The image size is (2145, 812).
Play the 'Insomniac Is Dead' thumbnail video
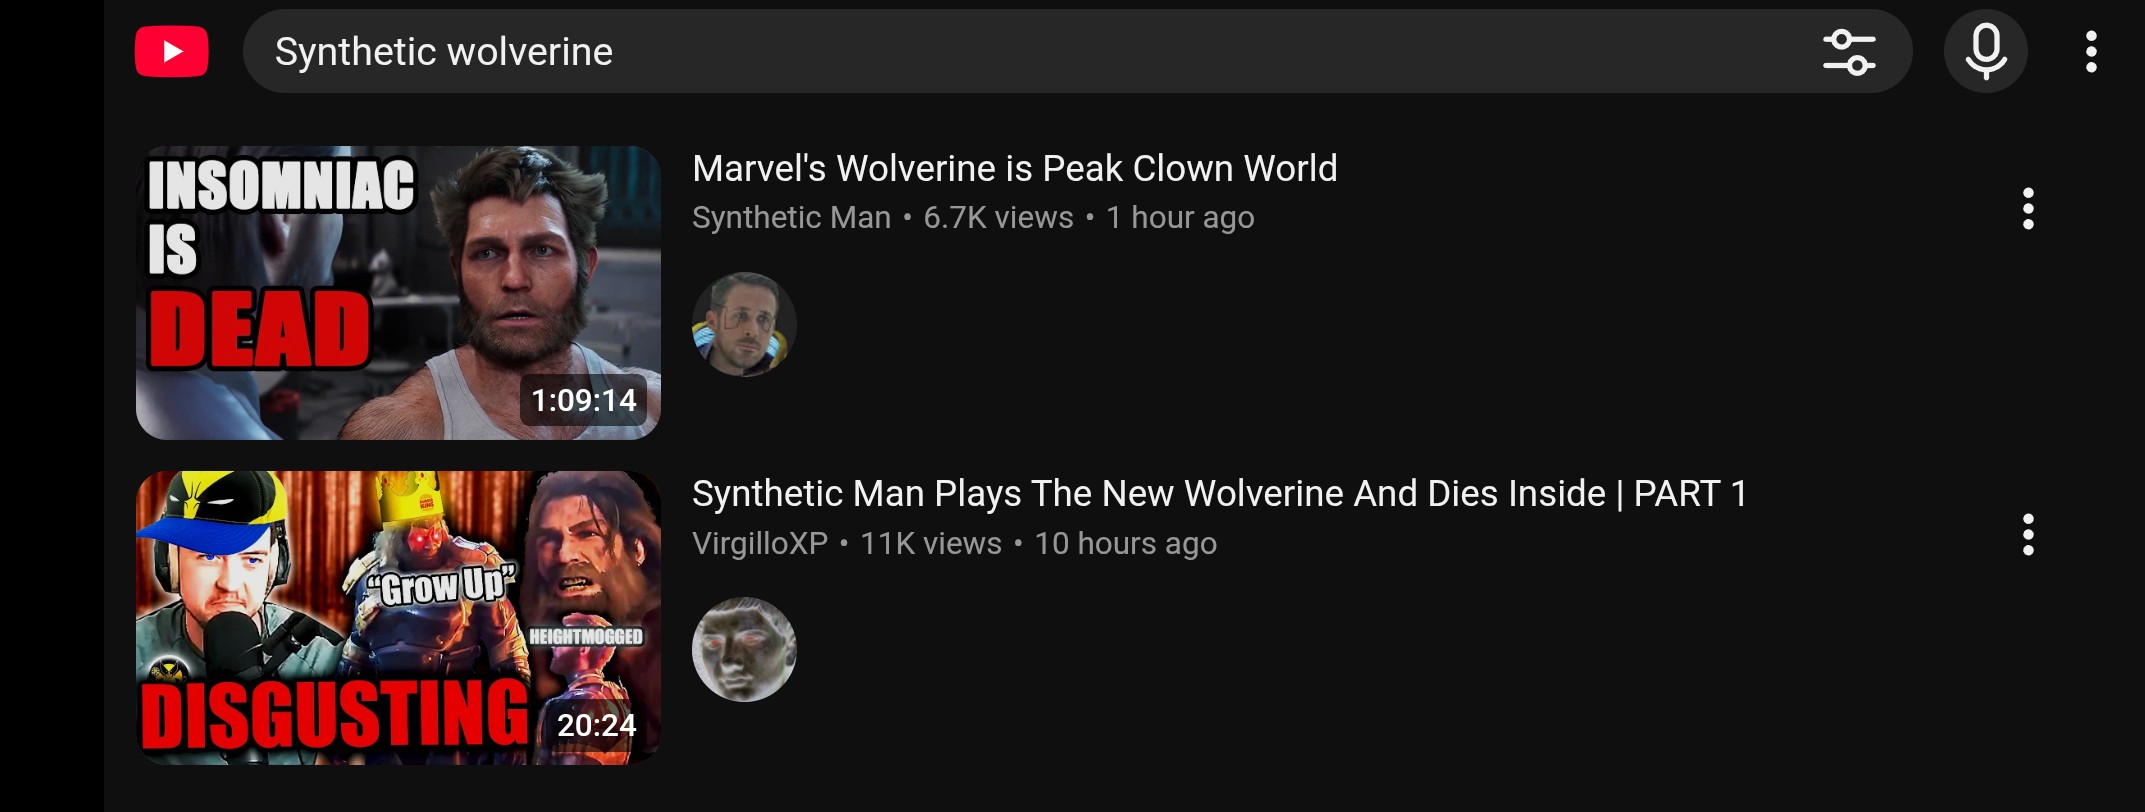[x=398, y=293]
